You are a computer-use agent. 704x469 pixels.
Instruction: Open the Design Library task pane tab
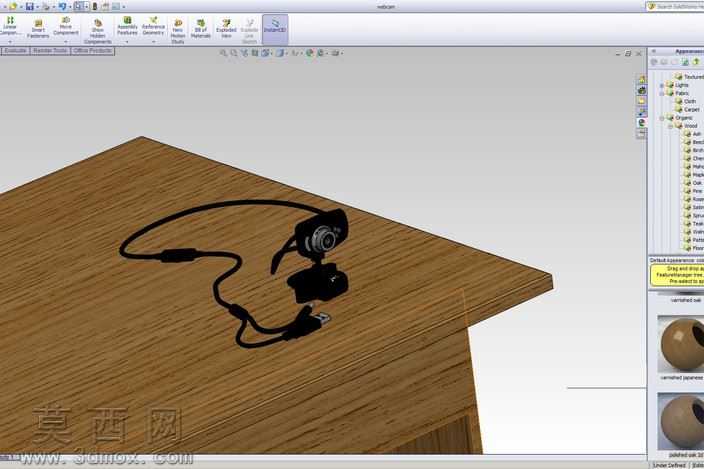click(x=642, y=90)
